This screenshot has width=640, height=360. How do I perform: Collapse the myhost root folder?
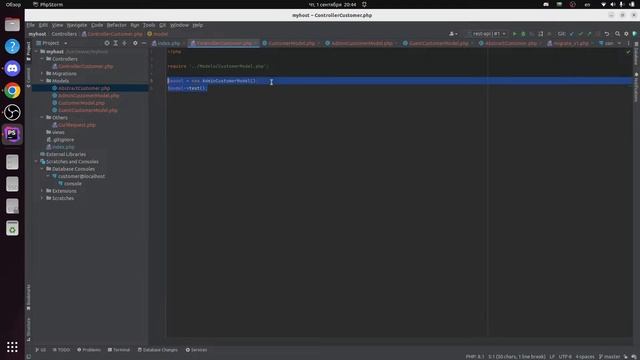[x=36, y=52]
